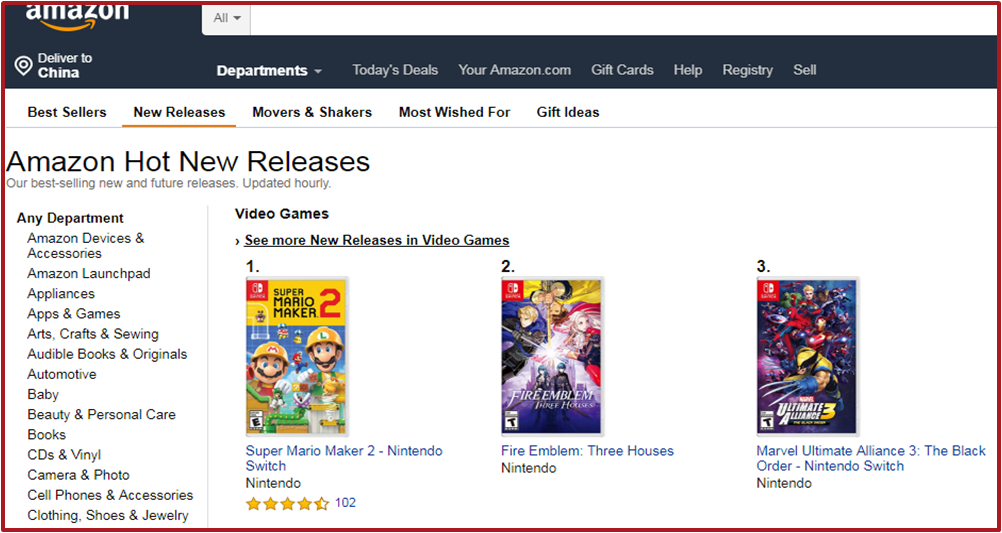Click Today's Deals in the navigation bar
The image size is (1002, 533).
coord(395,70)
